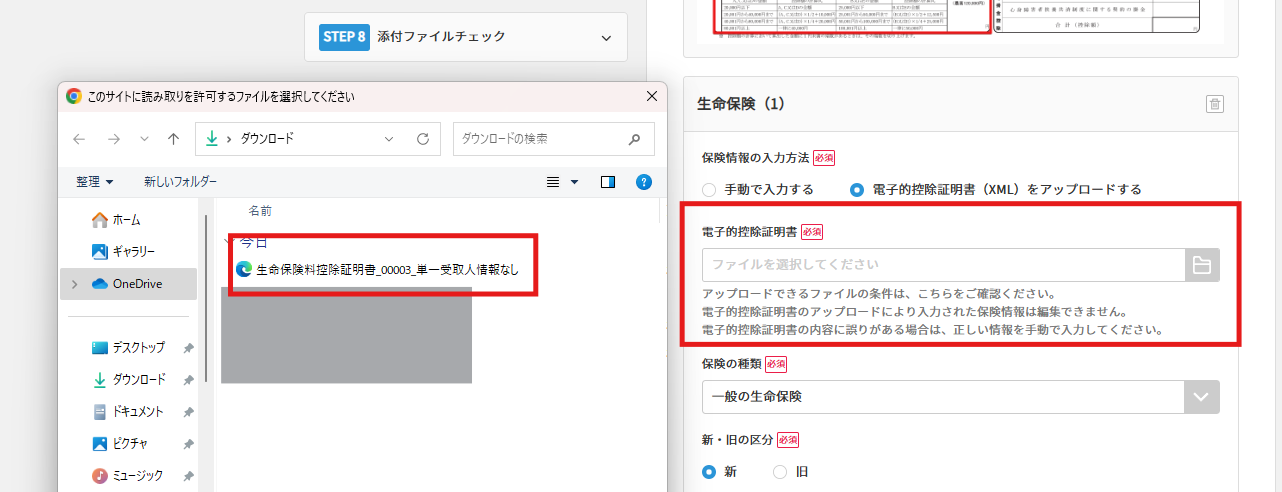Open file browser with folder icon
Screen dimensions: 1282x492
point(1202,265)
